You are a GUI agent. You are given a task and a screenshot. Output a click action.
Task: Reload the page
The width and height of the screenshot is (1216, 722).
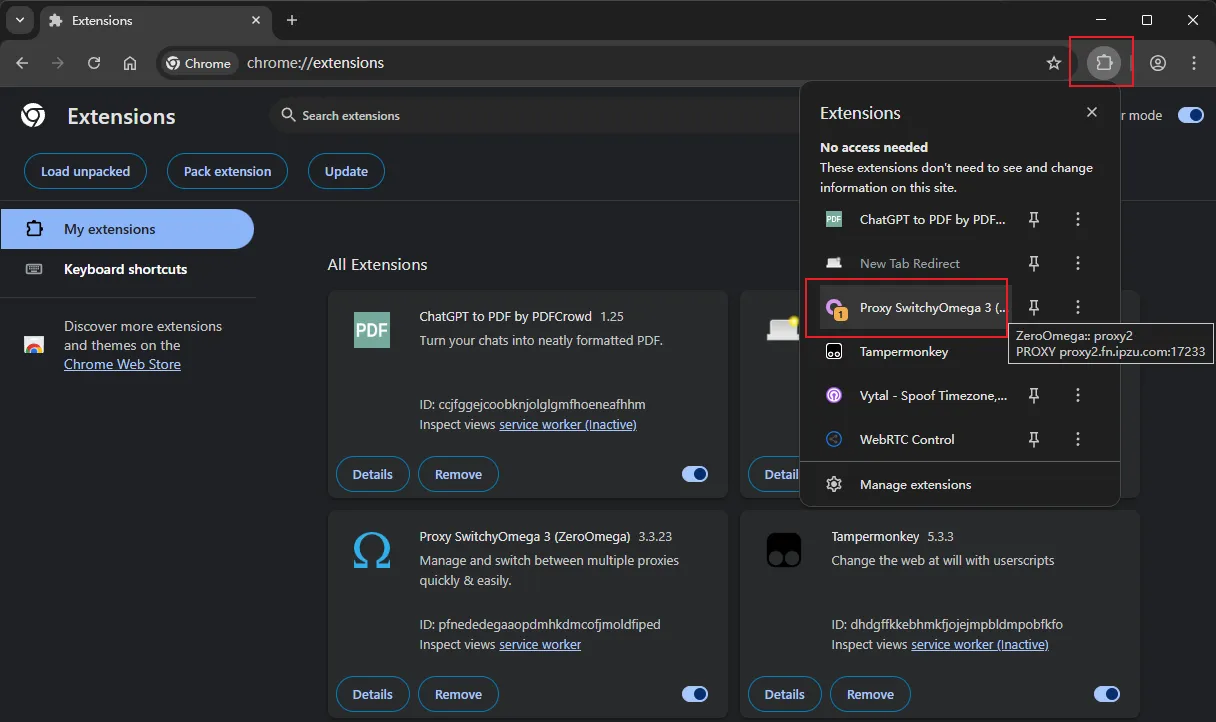pyautogui.click(x=94, y=63)
